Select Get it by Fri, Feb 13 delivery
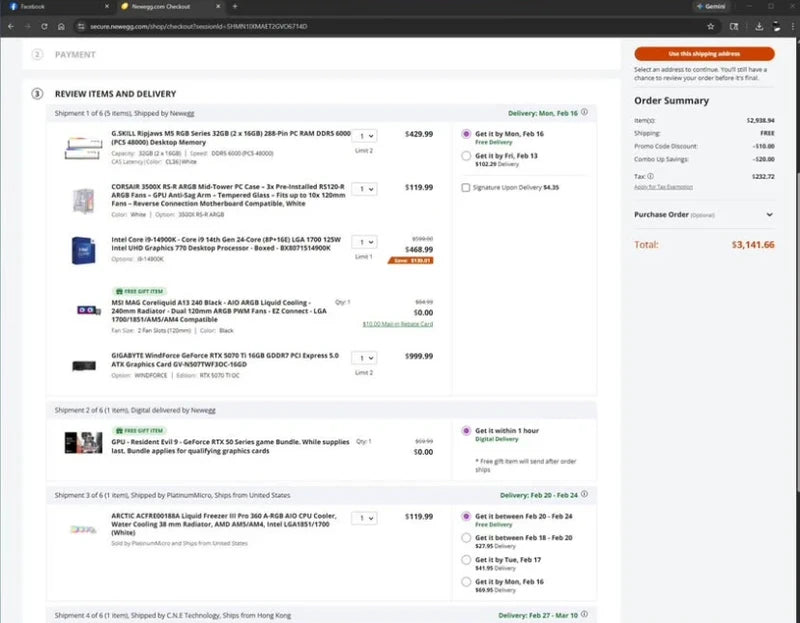800x623 pixels. 466,156
